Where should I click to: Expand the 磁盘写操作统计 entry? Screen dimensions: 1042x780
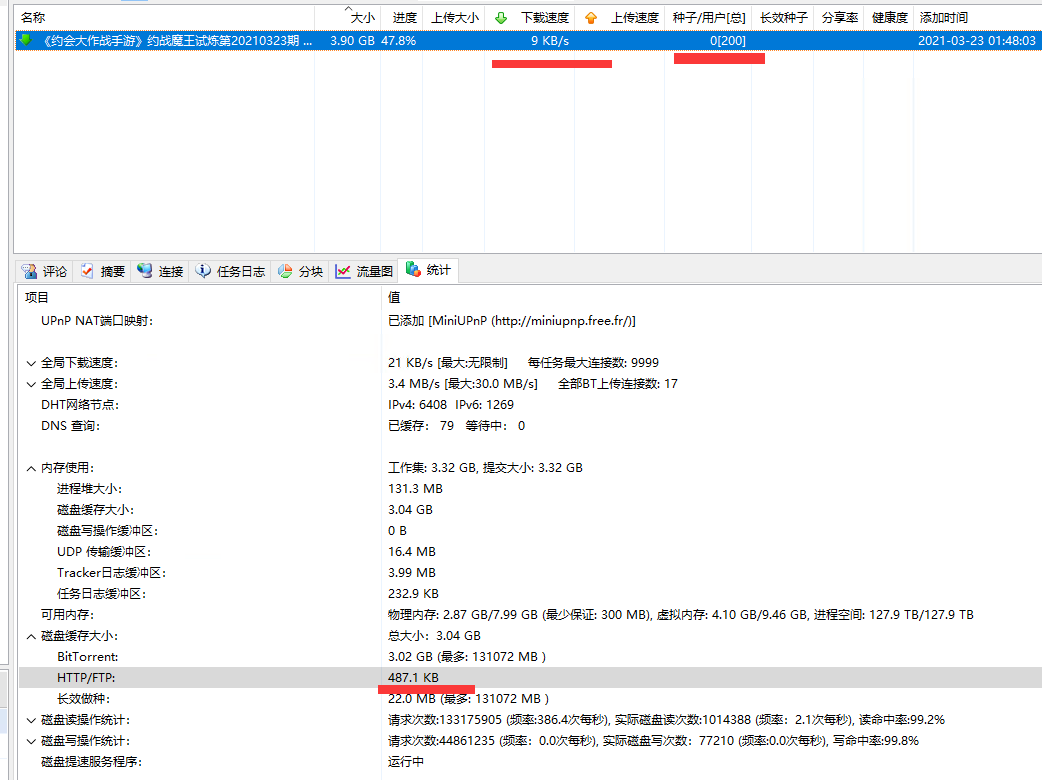coord(31,741)
